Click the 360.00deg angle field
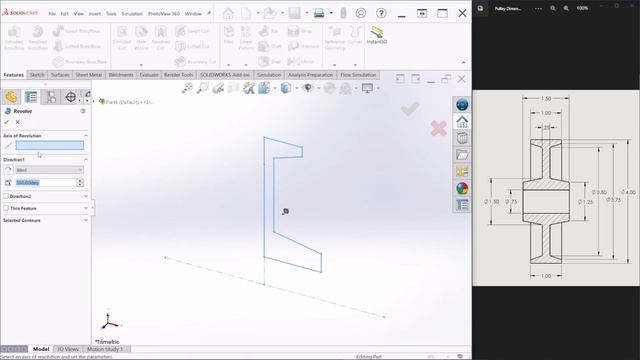Viewport: 640px width, 360px height. [45, 182]
